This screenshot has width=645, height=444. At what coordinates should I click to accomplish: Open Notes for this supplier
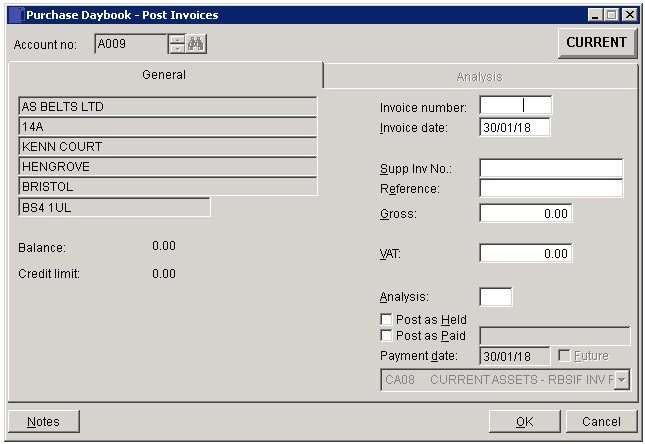coord(44,421)
